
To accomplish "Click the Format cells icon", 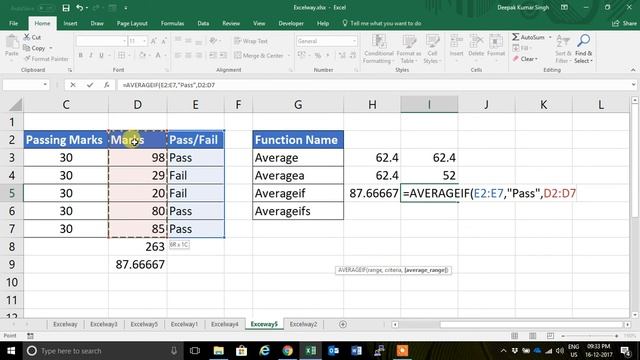I will point(496,46).
